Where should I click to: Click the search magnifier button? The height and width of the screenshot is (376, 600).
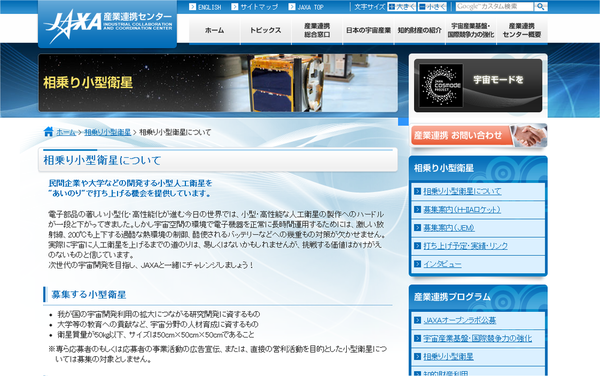click(540, 7)
